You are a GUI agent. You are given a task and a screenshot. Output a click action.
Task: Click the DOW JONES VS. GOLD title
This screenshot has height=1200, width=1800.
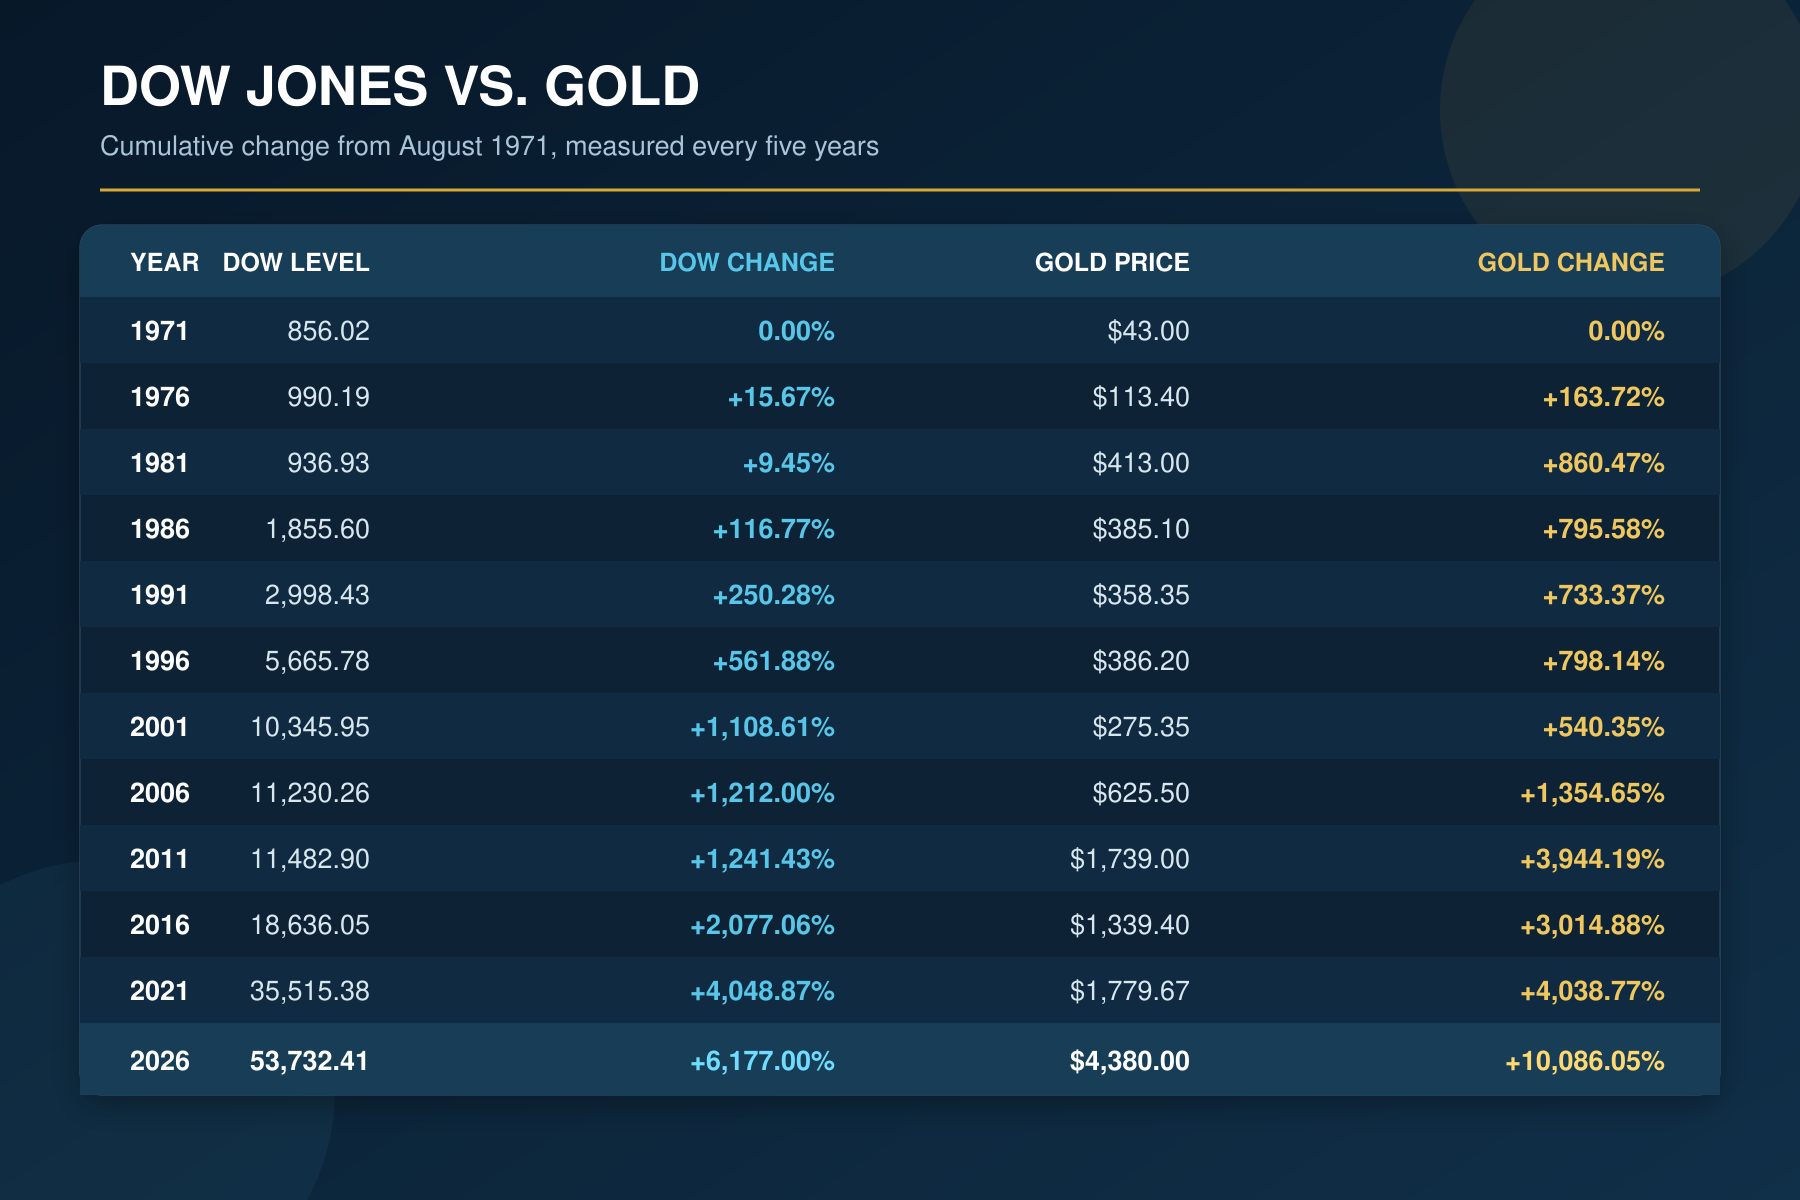coord(400,86)
